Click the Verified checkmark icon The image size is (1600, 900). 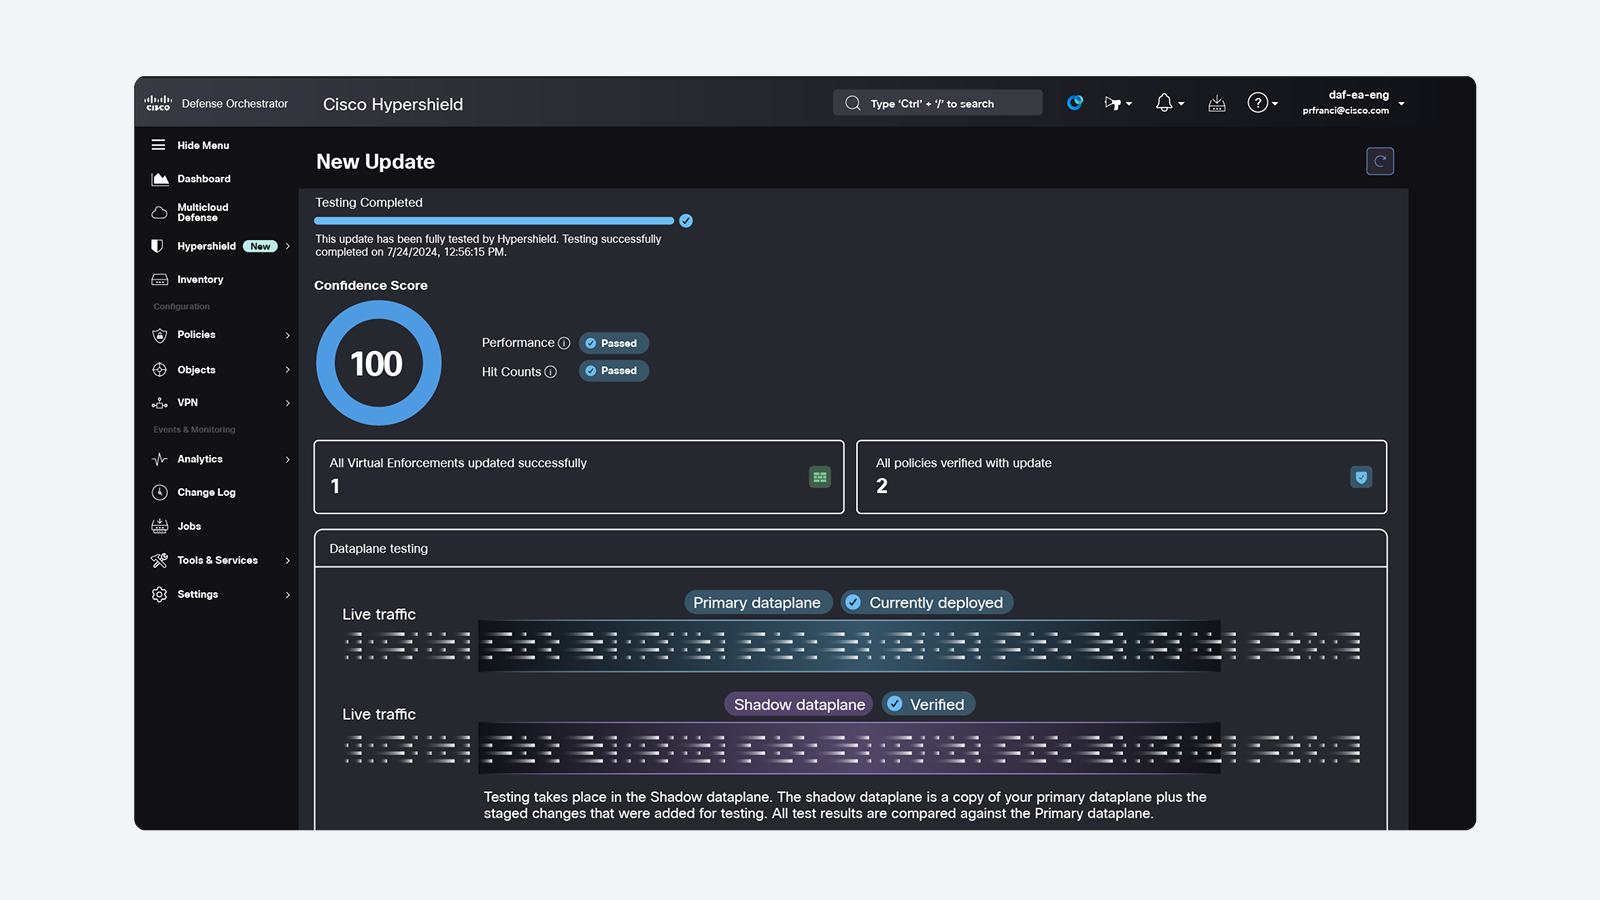pos(895,704)
